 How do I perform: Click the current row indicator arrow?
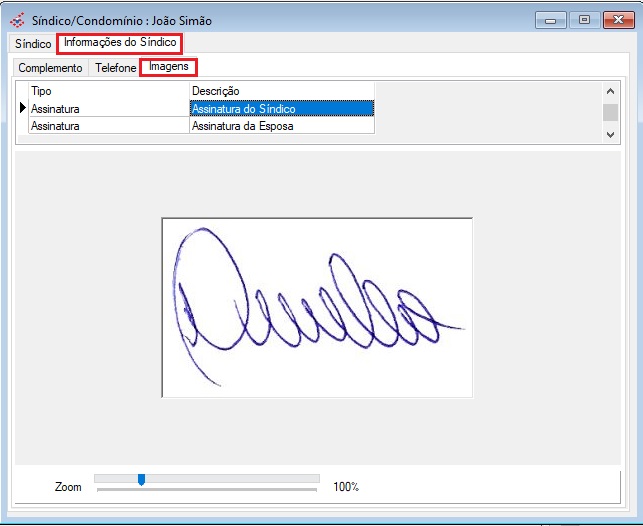(23, 108)
